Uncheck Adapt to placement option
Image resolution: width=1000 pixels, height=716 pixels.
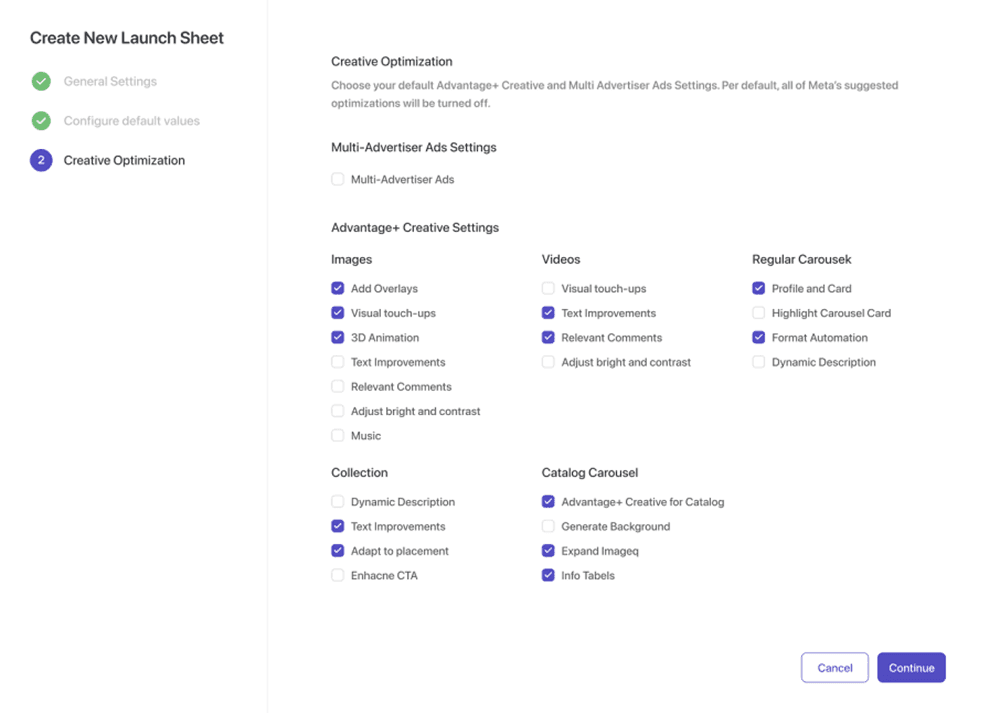pyautogui.click(x=337, y=551)
